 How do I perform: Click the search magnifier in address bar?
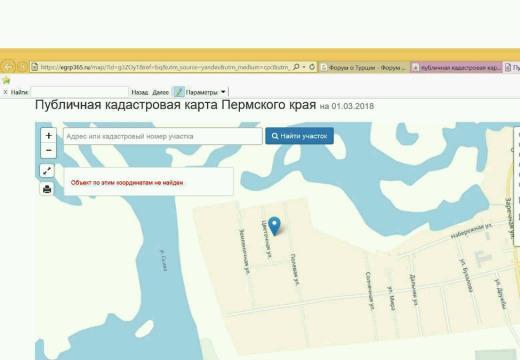296,67
